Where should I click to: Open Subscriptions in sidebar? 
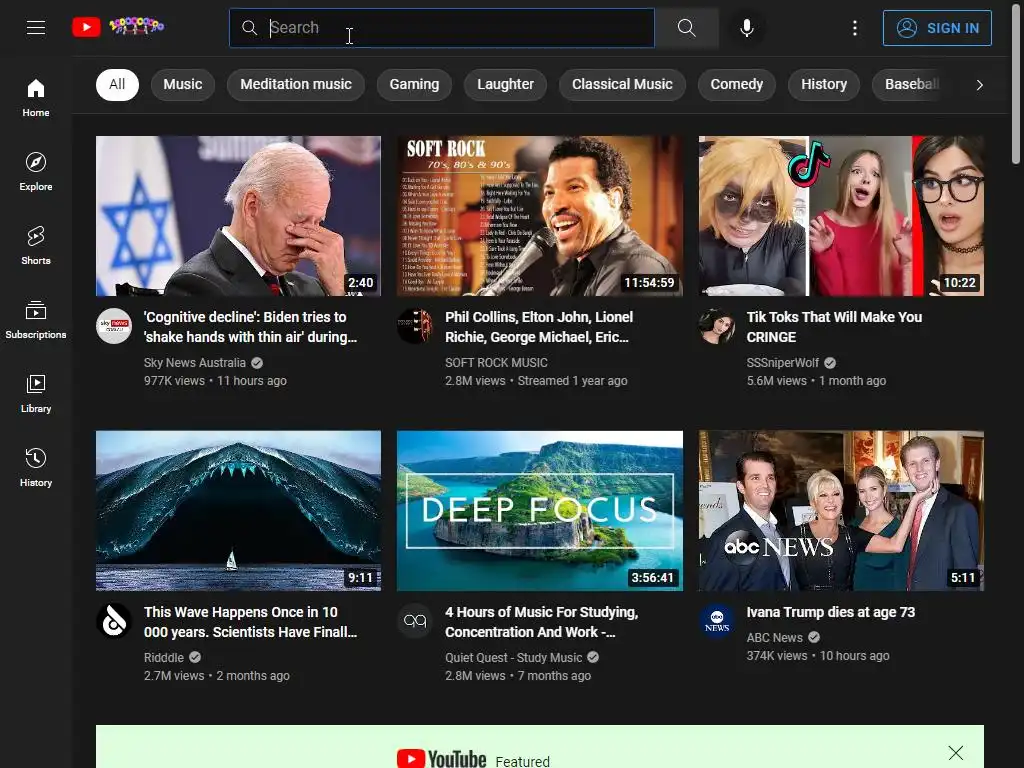(x=36, y=319)
